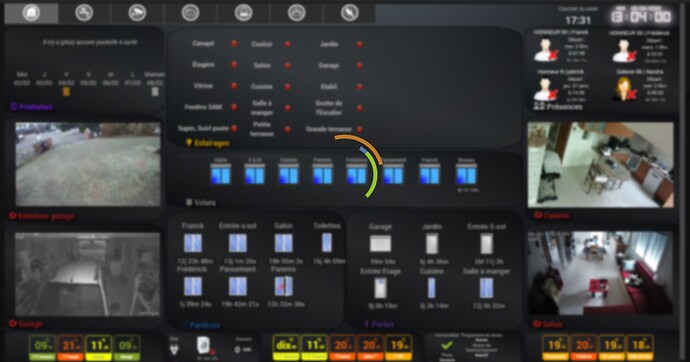
Task: Click the Franck window icon in Fenêtres
Action: coord(193,243)
